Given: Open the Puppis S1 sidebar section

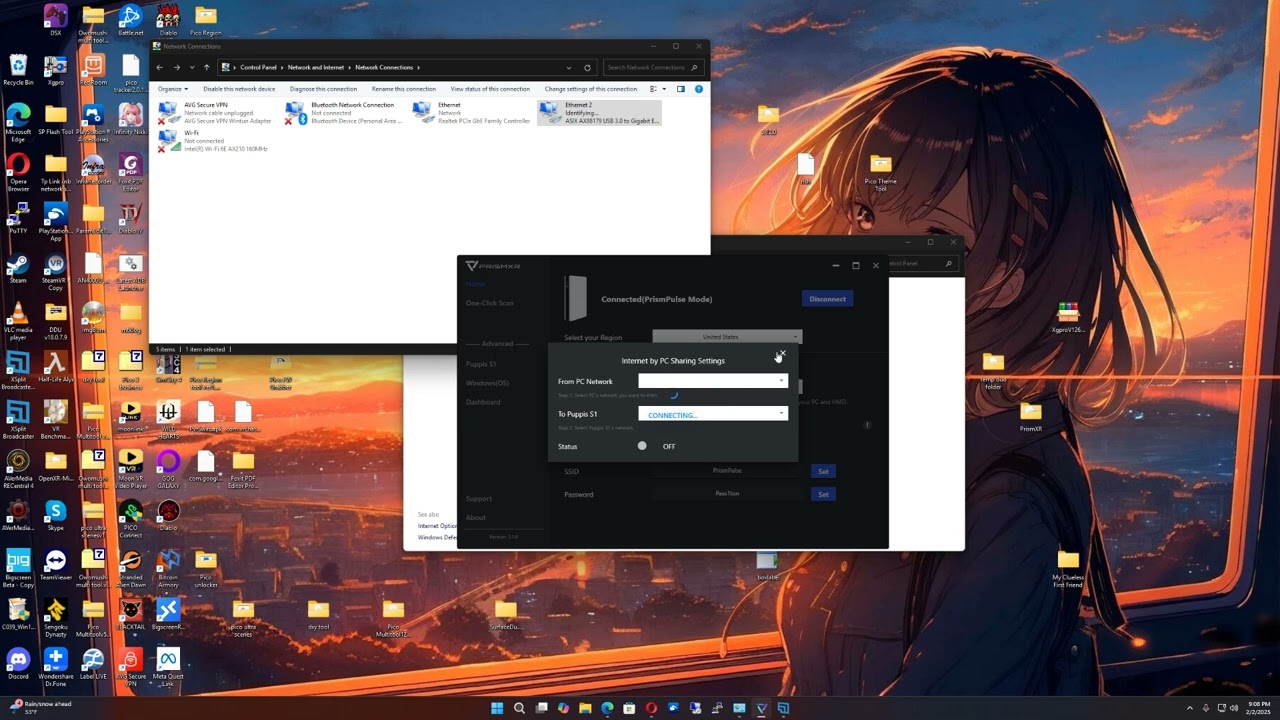Looking at the screenshot, I should [x=481, y=364].
